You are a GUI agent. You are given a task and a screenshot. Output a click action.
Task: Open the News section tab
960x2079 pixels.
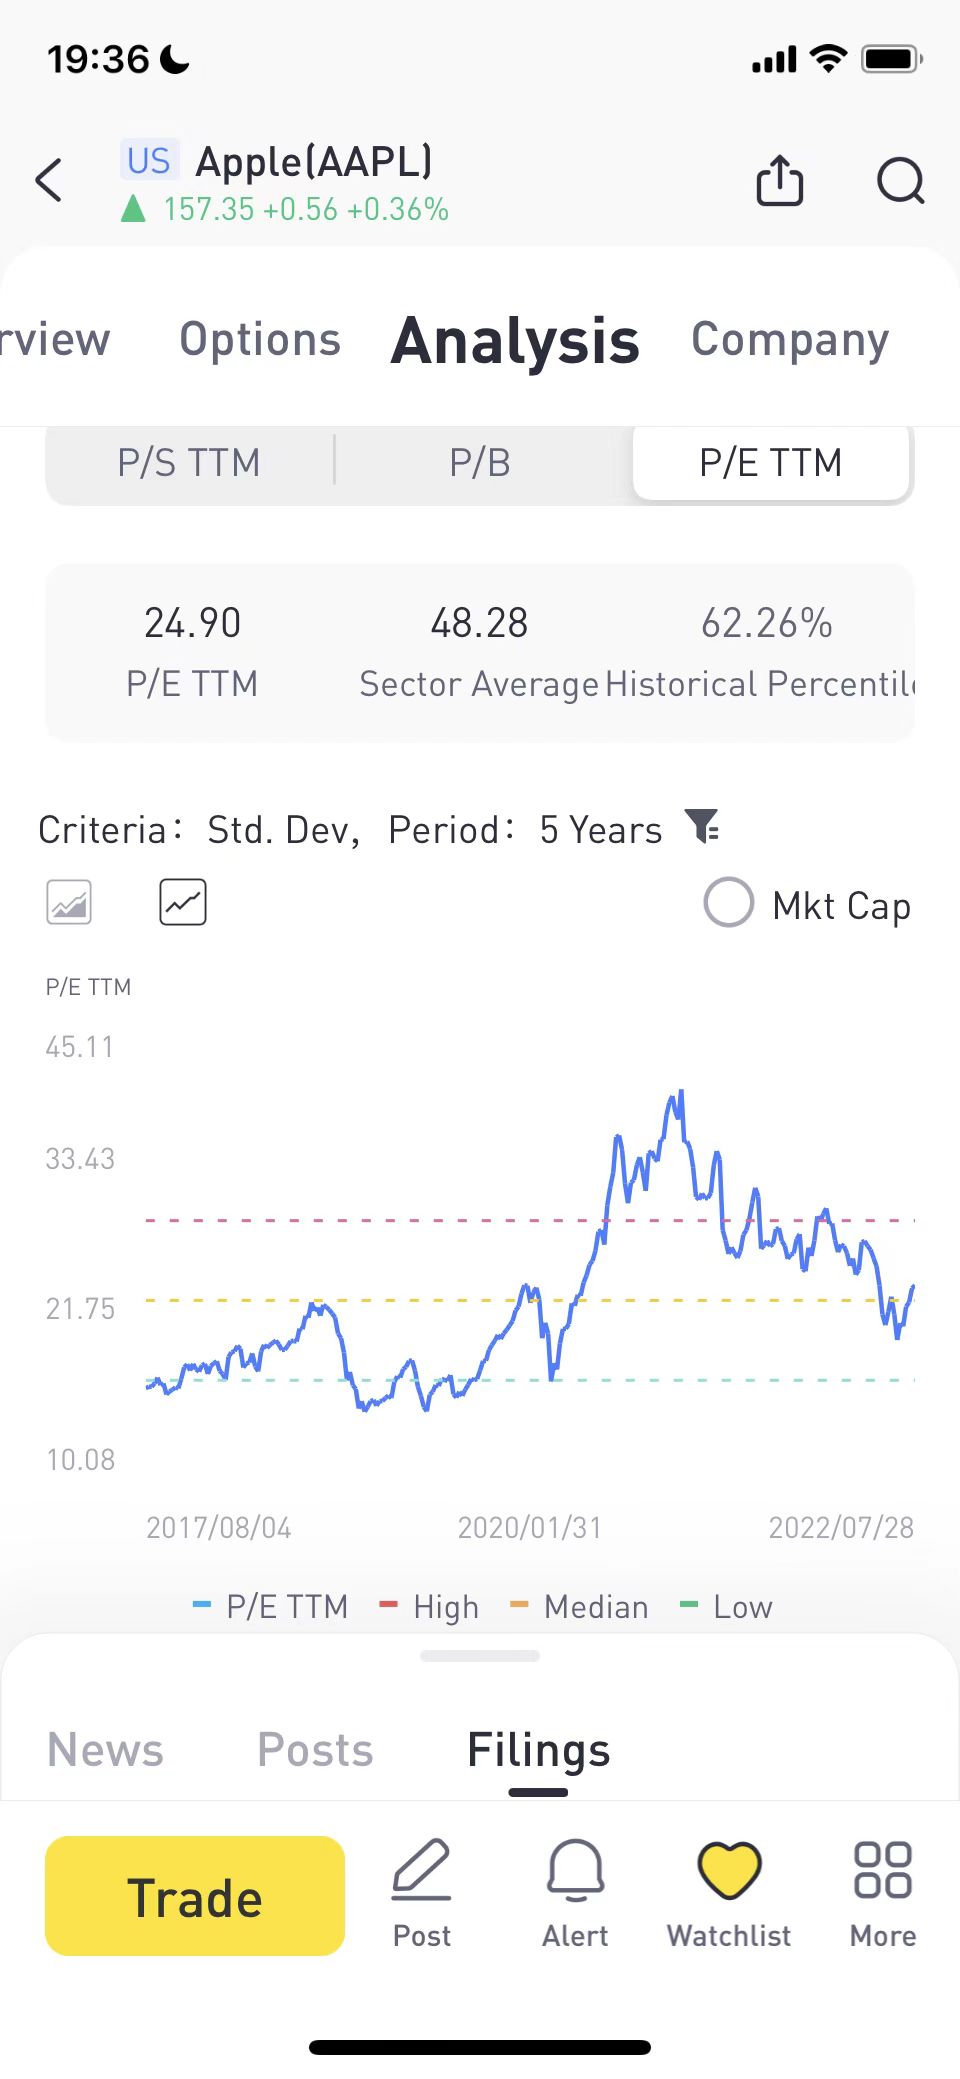105,1750
